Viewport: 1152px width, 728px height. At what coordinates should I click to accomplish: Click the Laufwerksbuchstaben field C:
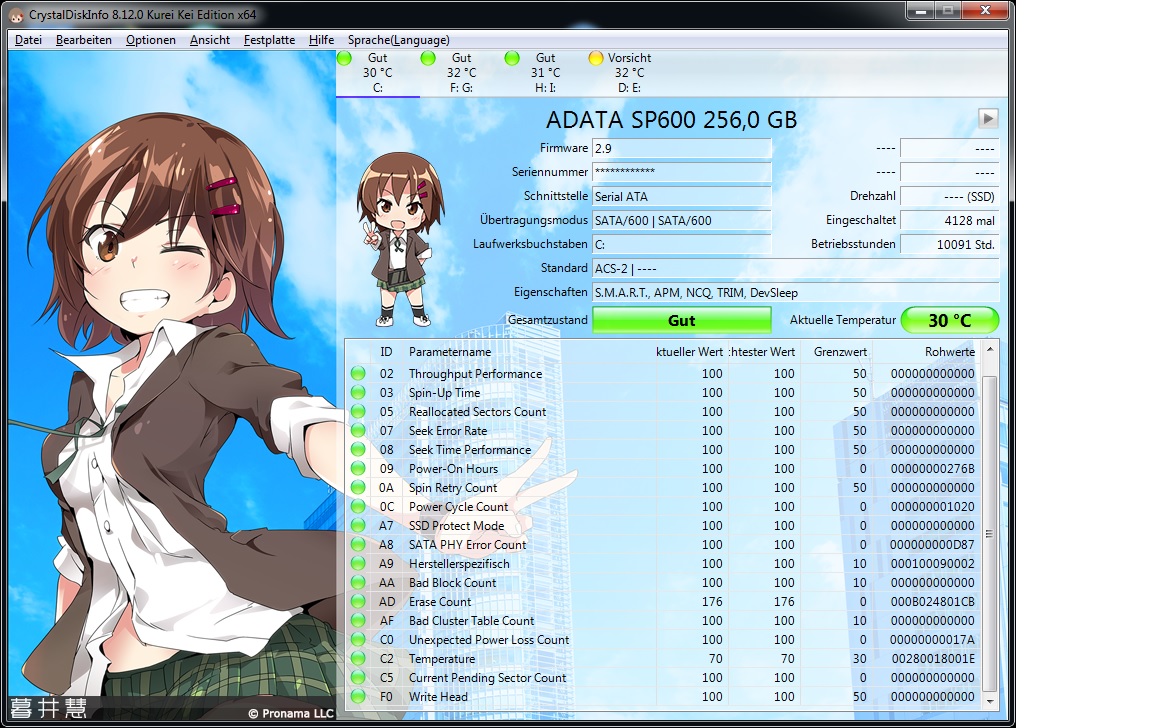click(682, 244)
